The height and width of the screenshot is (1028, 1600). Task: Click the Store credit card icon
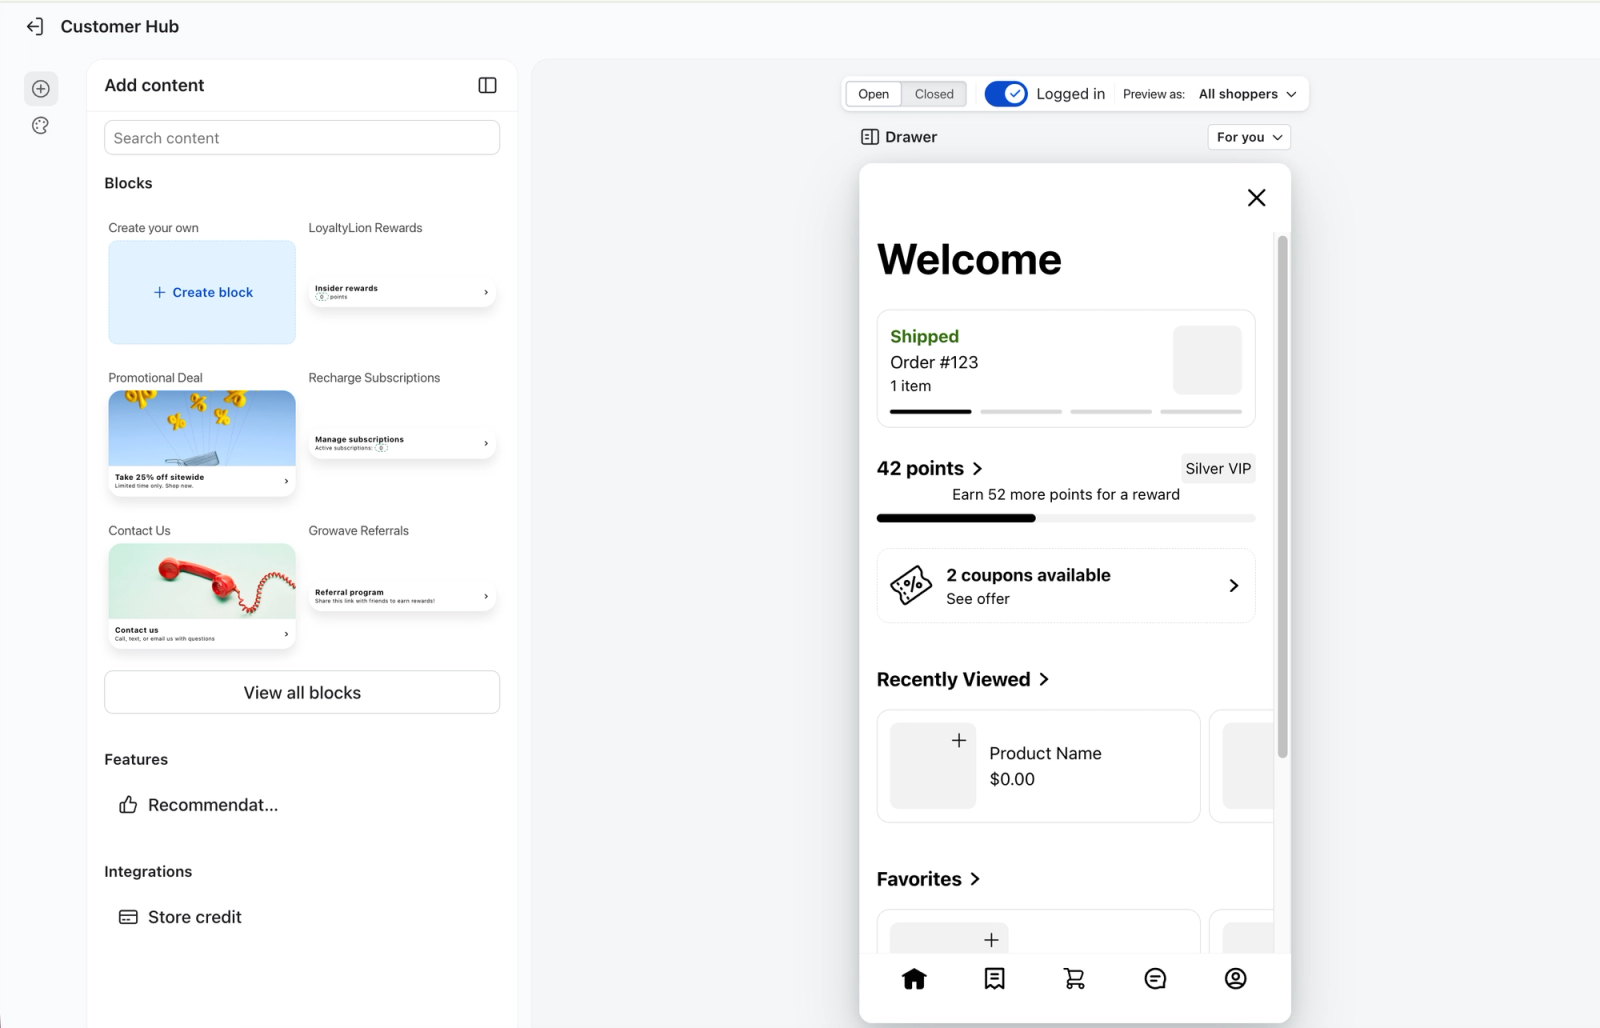coord(128,917)
